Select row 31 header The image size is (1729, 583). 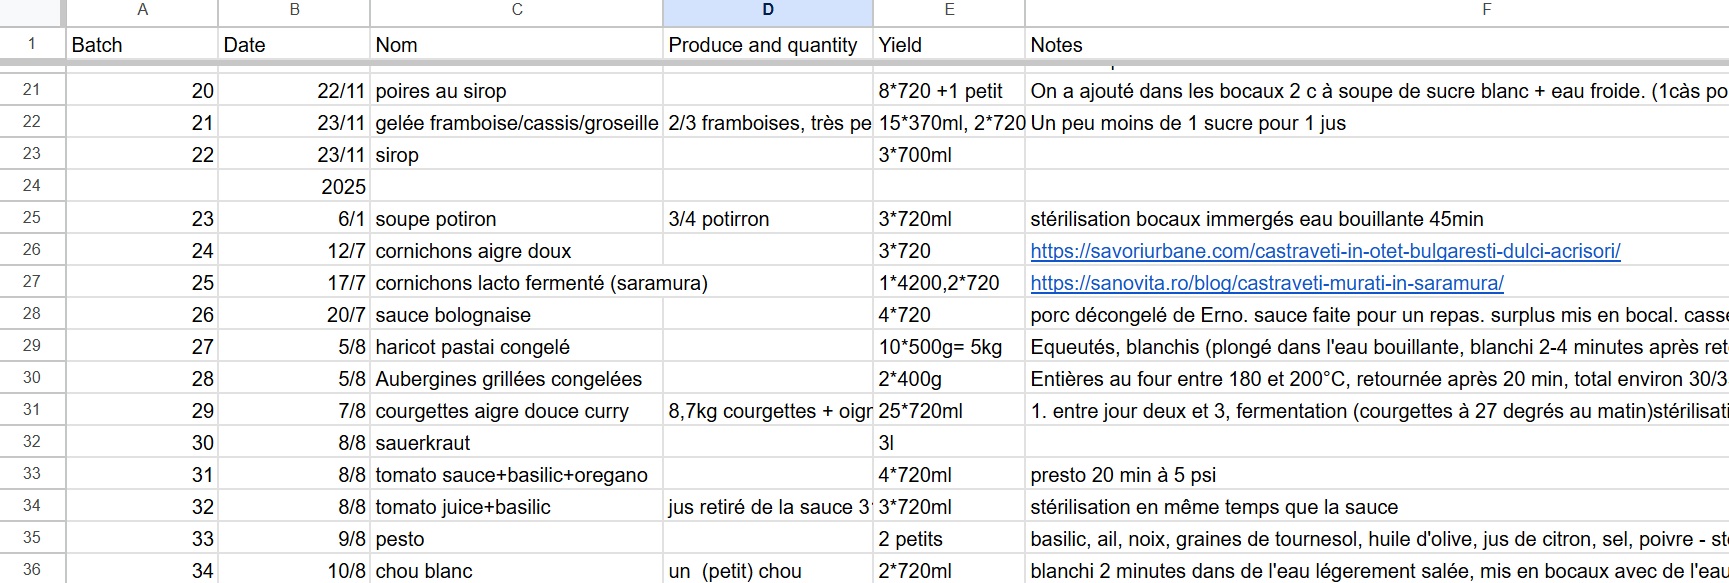pos(32,410)
